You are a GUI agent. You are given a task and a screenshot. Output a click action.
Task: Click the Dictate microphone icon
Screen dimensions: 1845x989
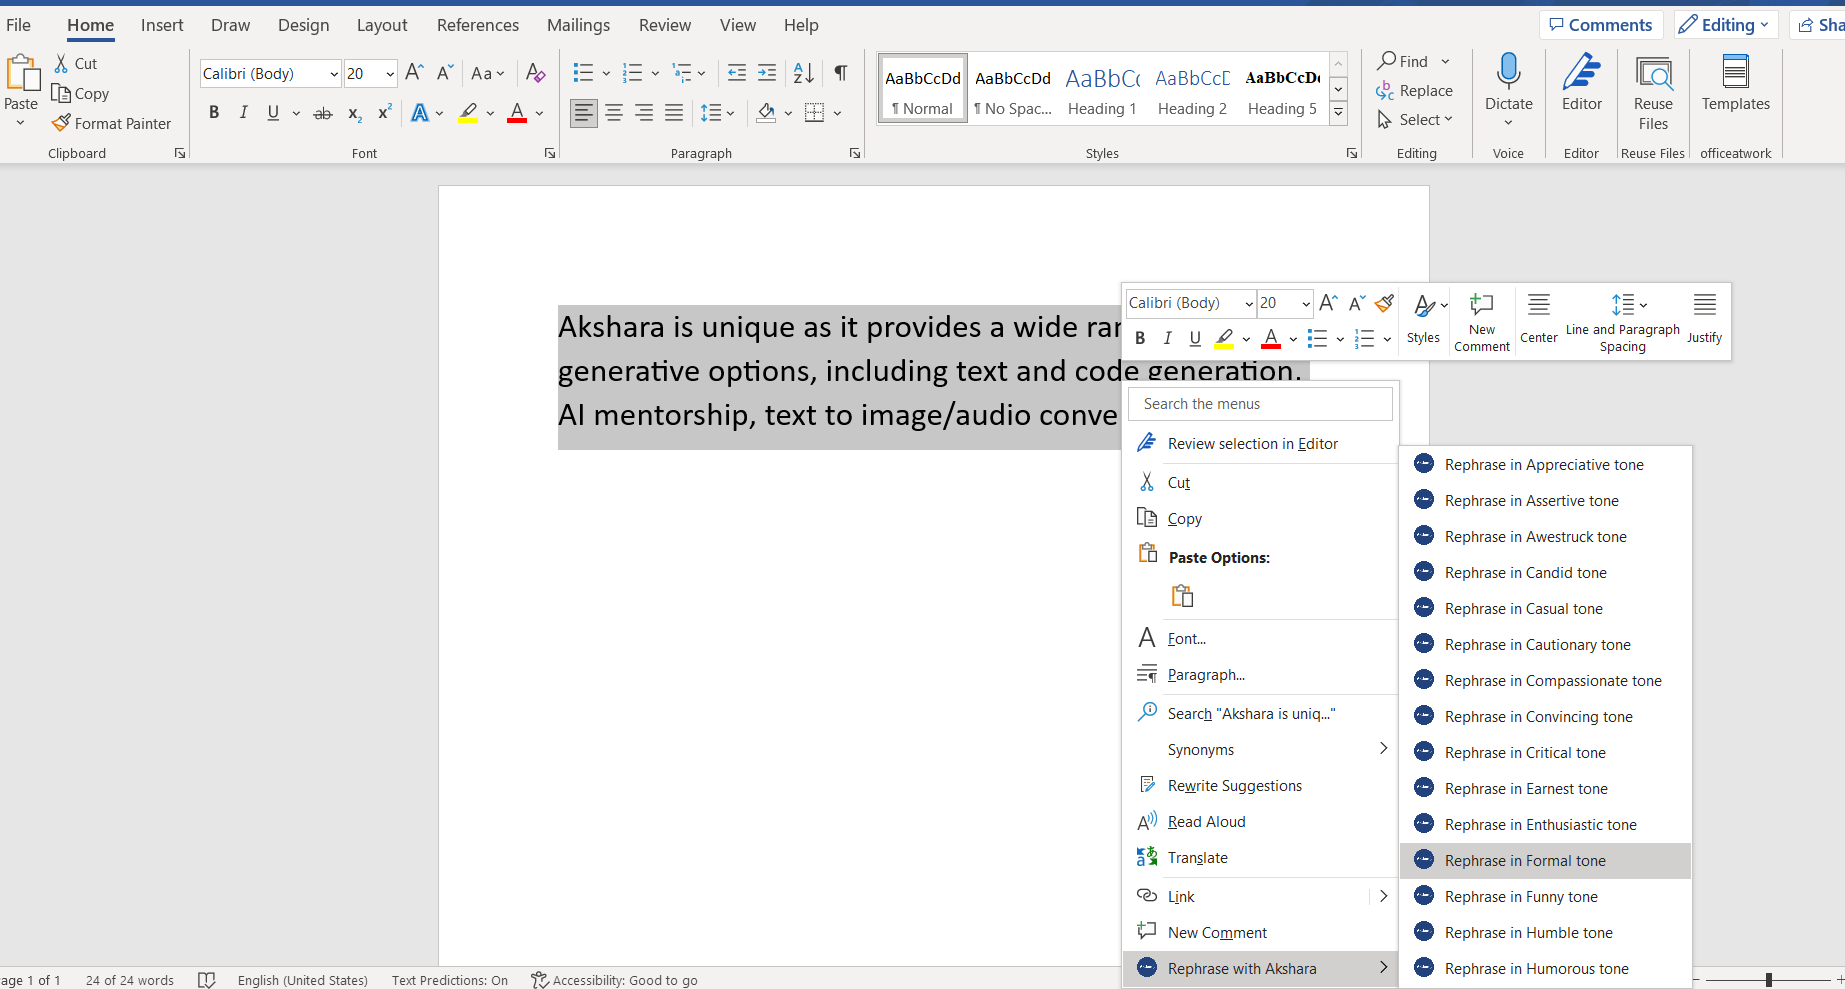click(1508, 74)
